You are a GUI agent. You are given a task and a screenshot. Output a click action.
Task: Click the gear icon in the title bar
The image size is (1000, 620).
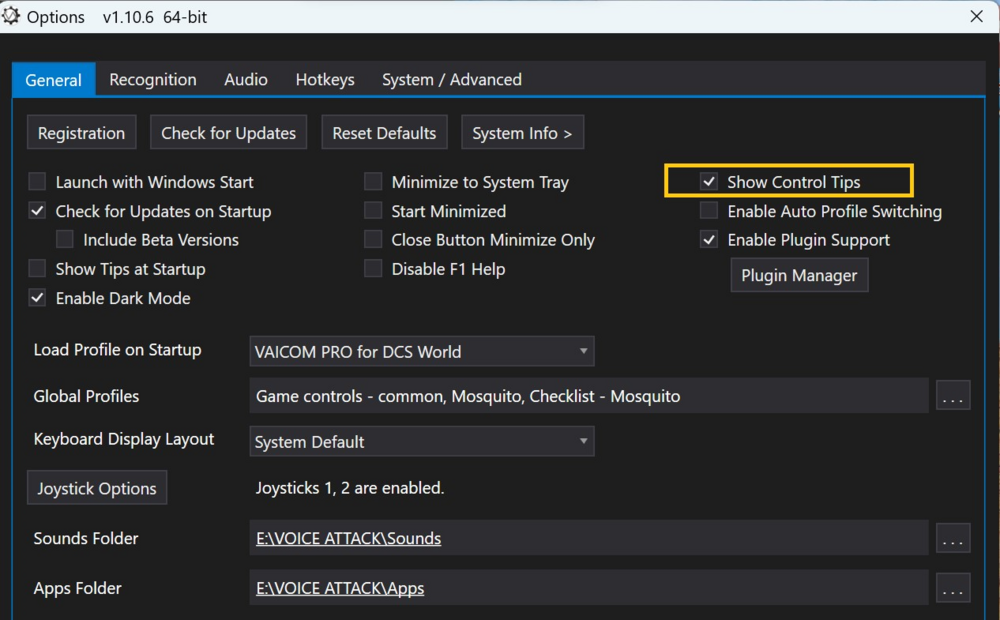coord(11,16)
